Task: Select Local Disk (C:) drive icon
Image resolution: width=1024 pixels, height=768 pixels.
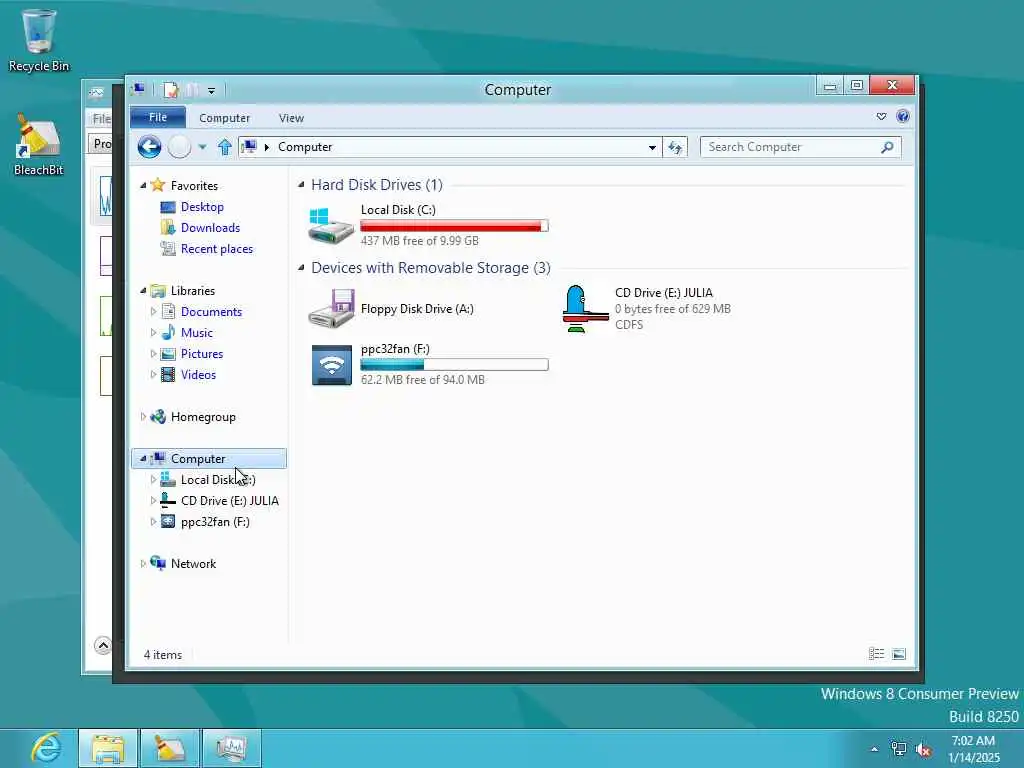Action: pyautogui.click(x=331, y=225)
